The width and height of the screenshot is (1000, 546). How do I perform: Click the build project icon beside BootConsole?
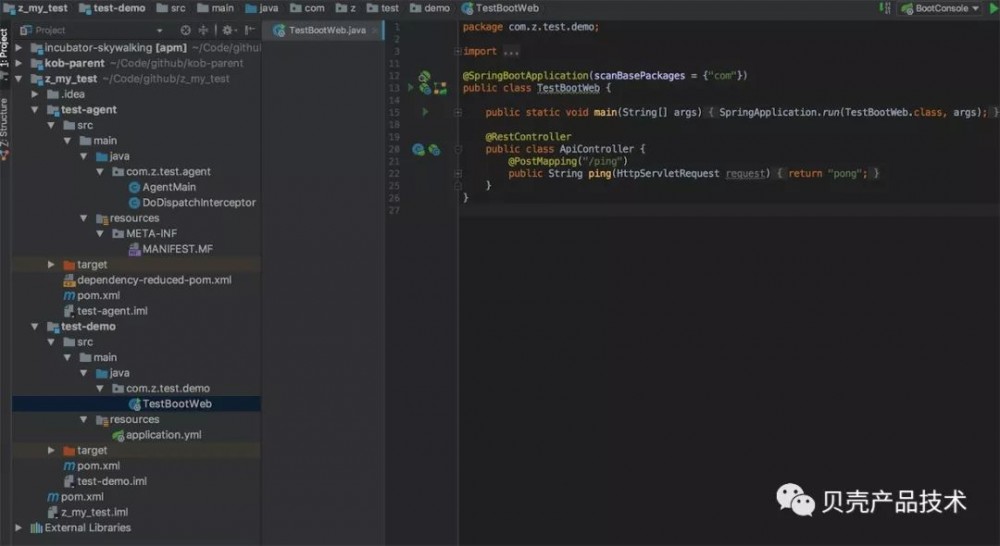tap(885, 8)
